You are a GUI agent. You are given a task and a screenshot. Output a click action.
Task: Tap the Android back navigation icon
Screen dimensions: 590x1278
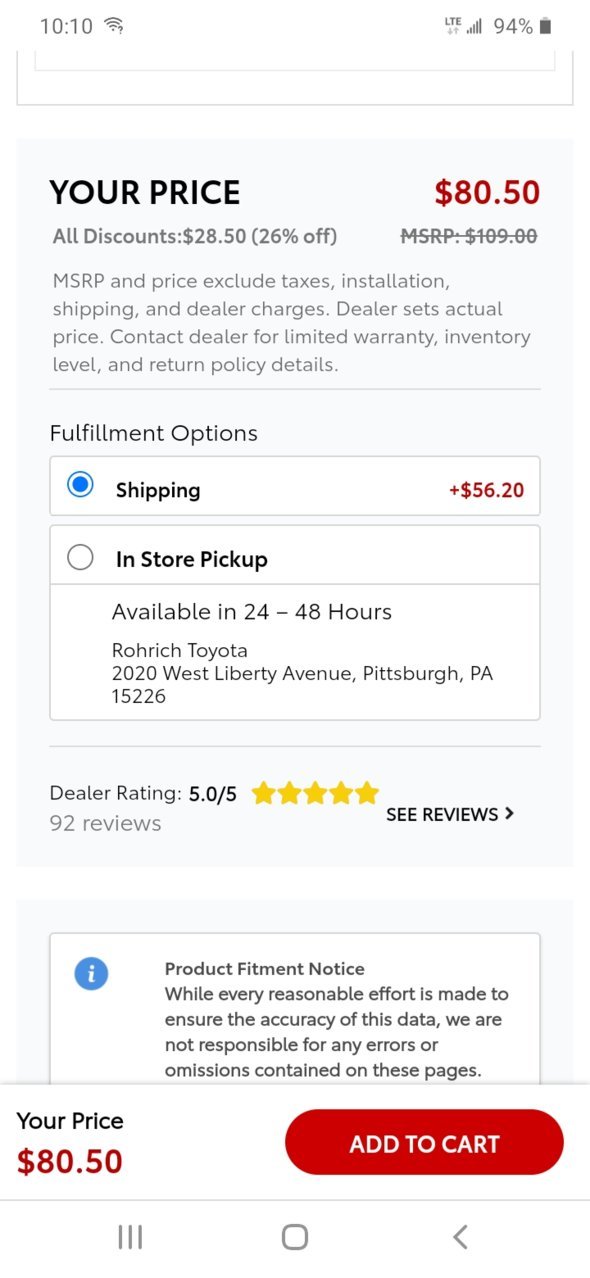point(459,1237)
